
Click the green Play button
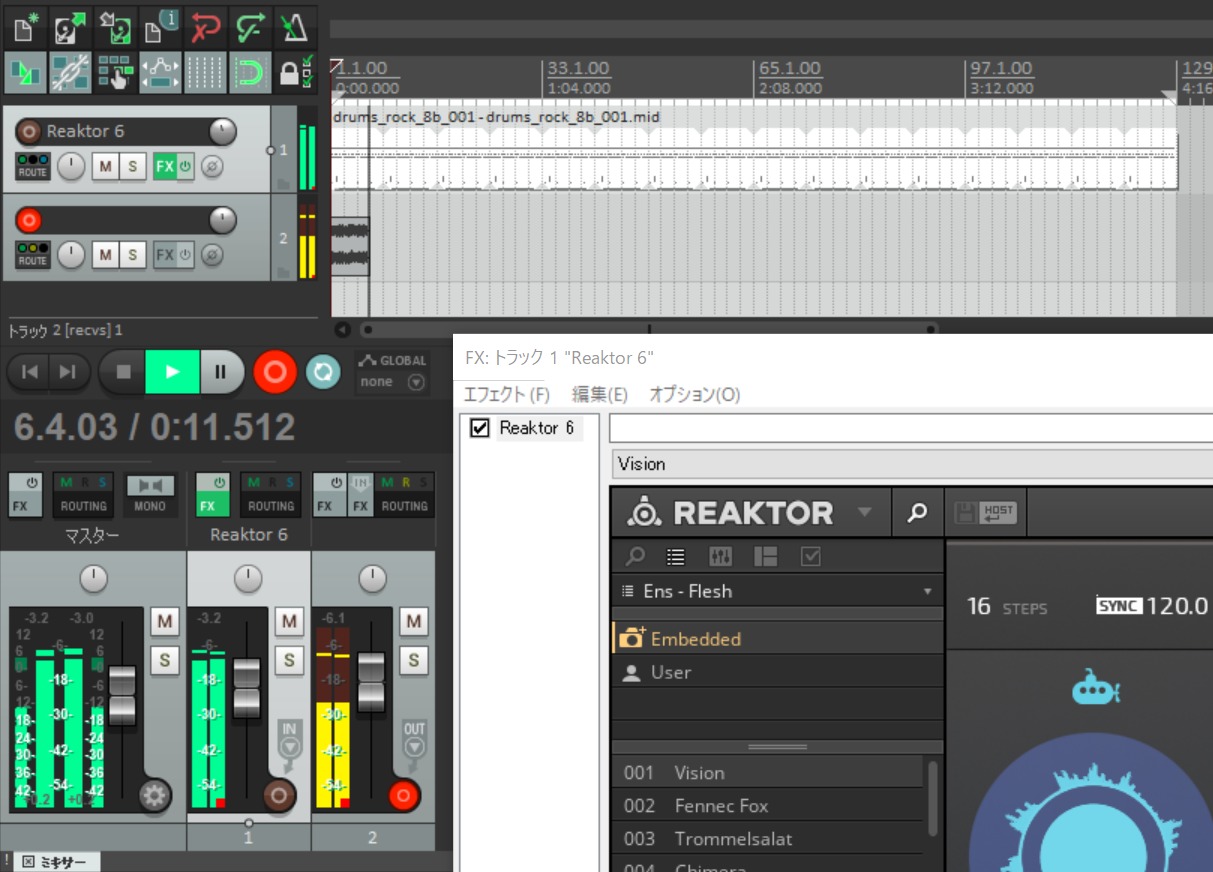pyautogui.click(x=173, y=372)
